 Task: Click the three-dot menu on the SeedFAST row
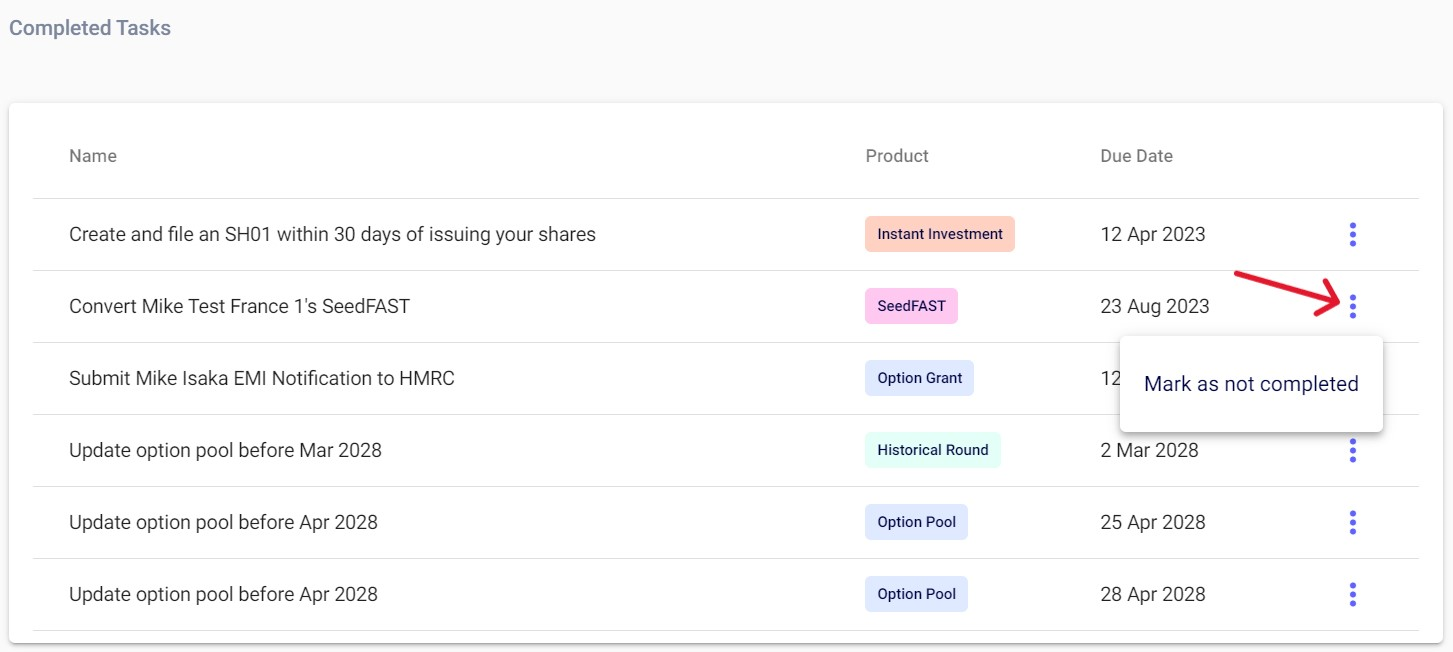[1352, 306]
